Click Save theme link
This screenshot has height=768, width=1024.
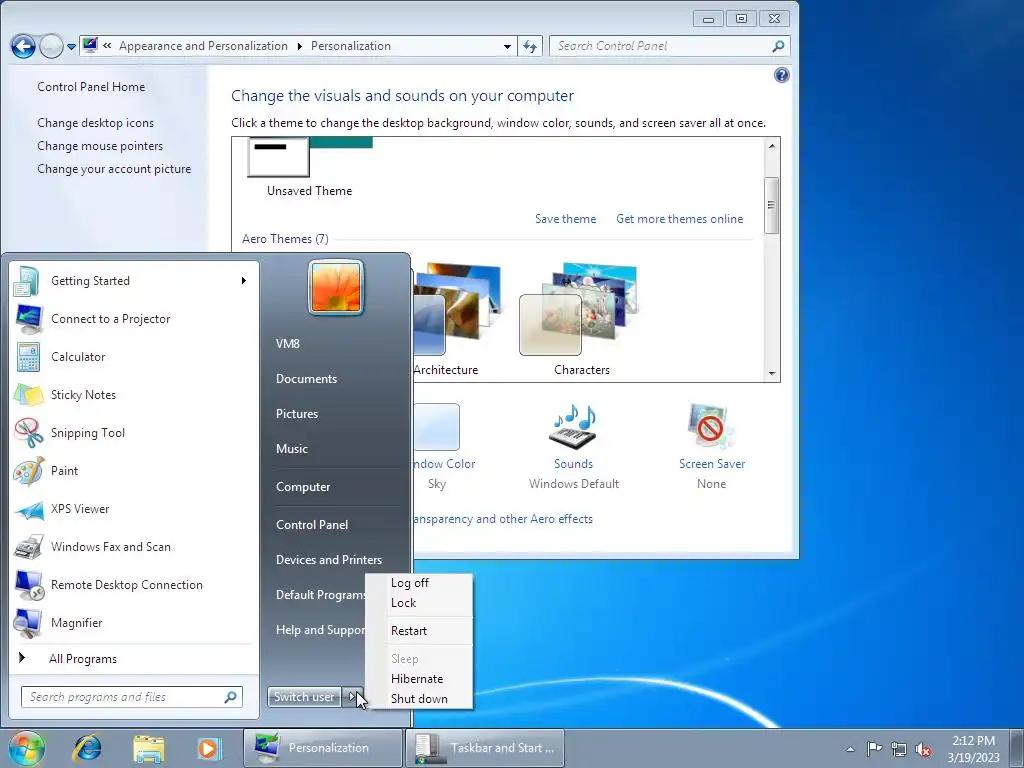click(566, 219)
